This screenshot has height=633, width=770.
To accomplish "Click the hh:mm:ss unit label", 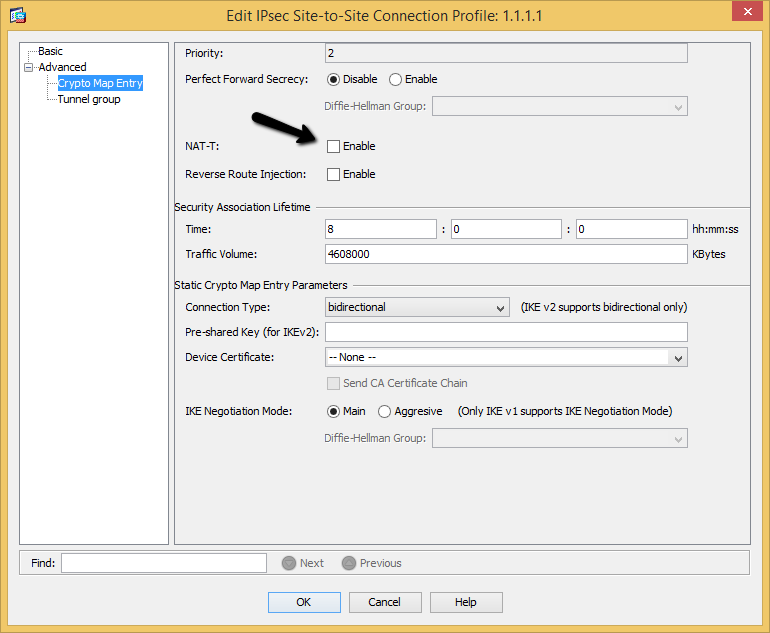I will click(715, 229).
